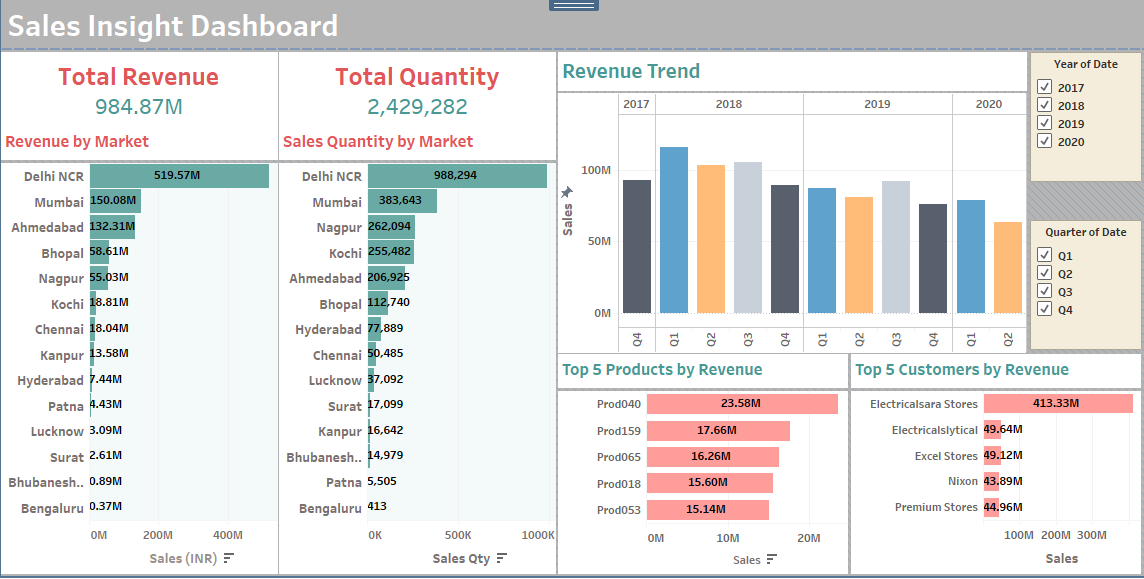This screenshot has height=579, width=1144.
Task: Click the Excel Stores customer label
Action: coord(946,456)
